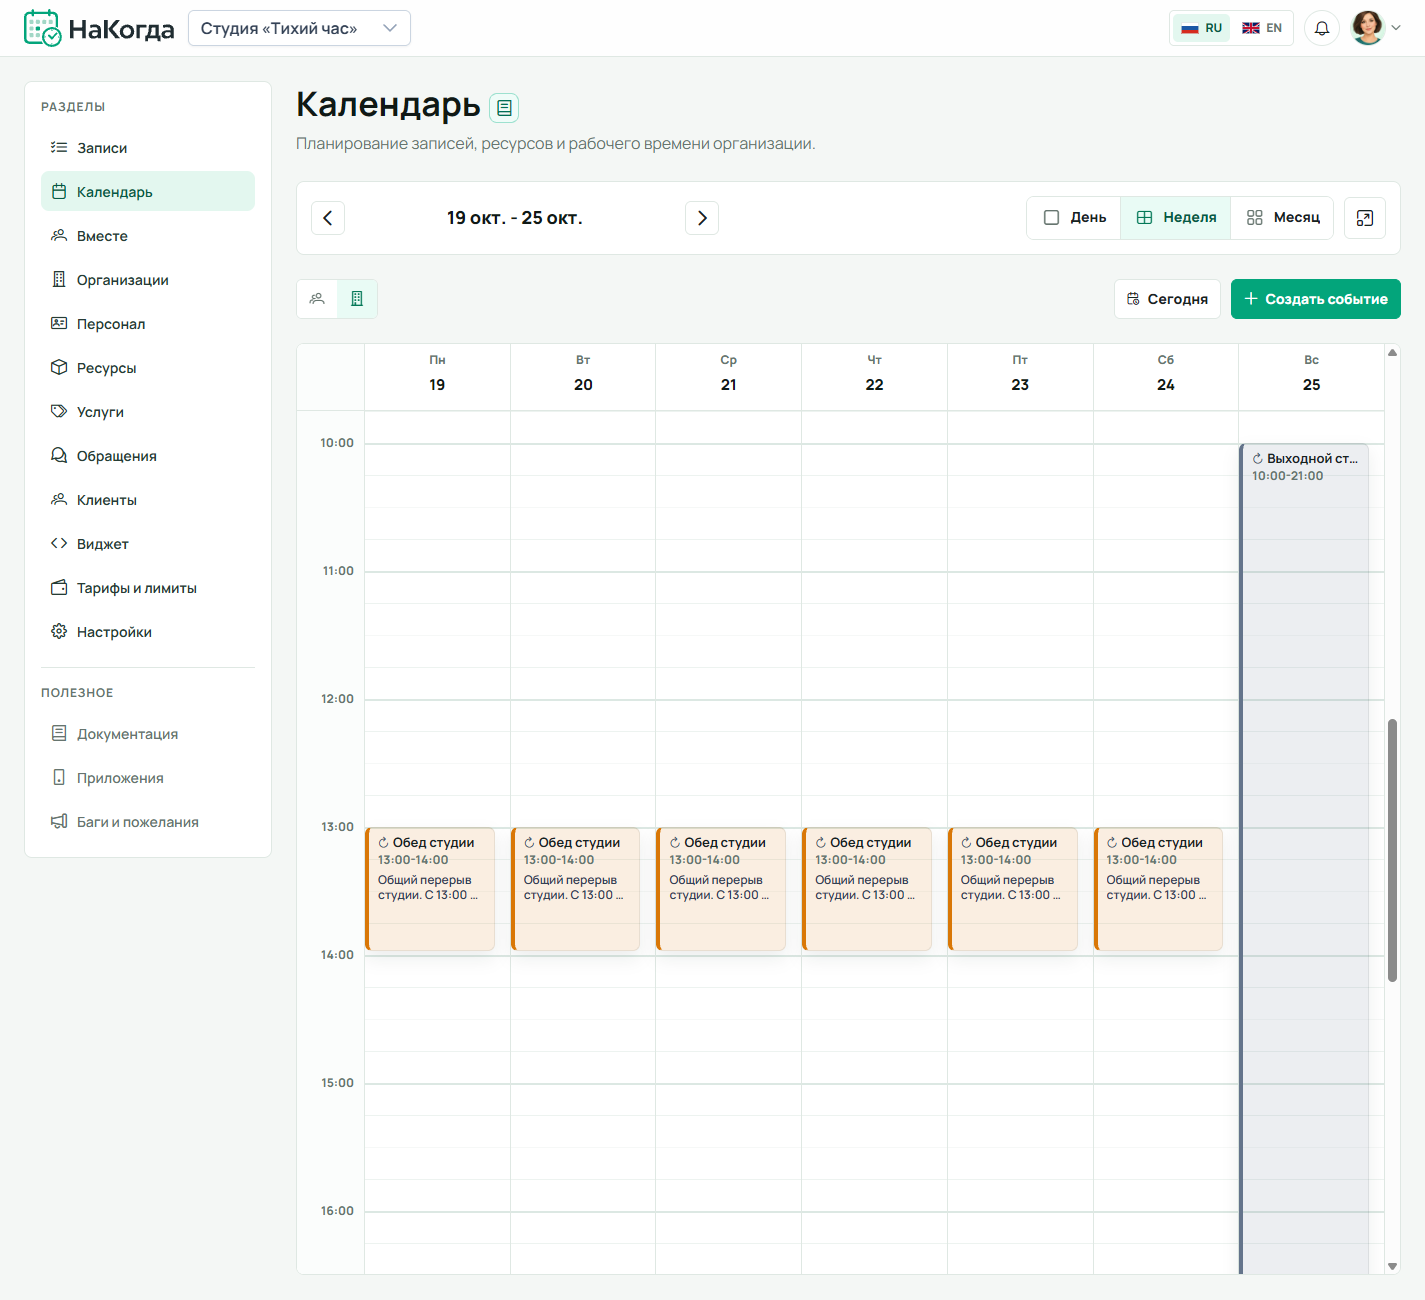Click the Ресурсы cube icon
This screenshot has width=1425, height=1300.
click(59, 367)
